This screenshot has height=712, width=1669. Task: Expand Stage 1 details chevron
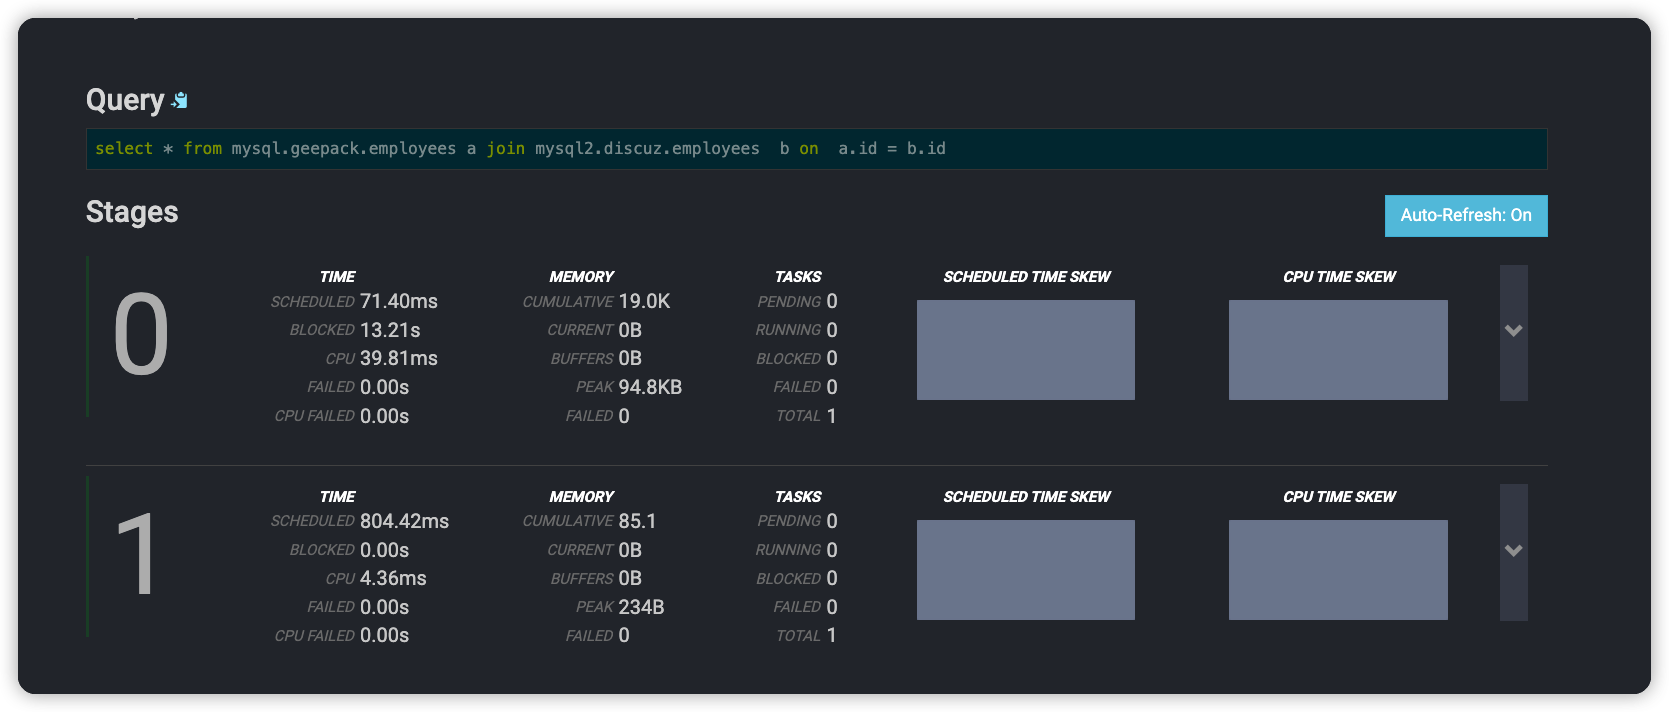tap(1513, 552)
